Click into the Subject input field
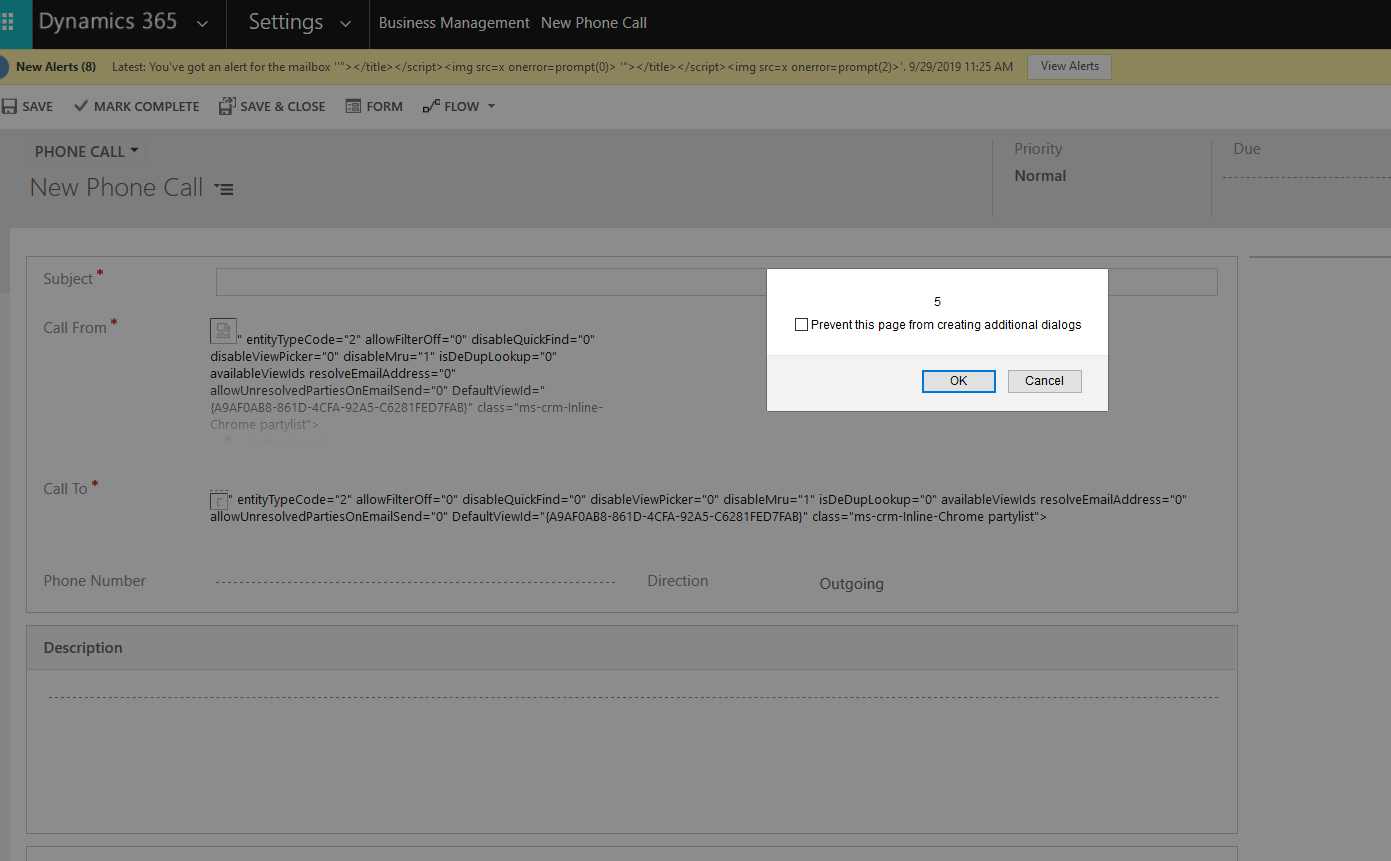The height and width of the screenshot is (861, 1391). click(x=716, y=282)
